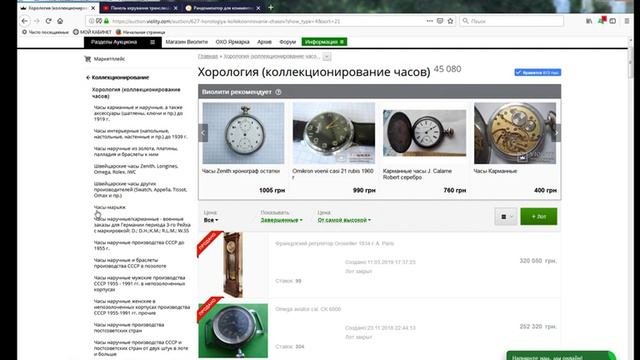
Task: Open Карманные часы J. Calame Robert thumbnail
Action: (x=424, y=133)
